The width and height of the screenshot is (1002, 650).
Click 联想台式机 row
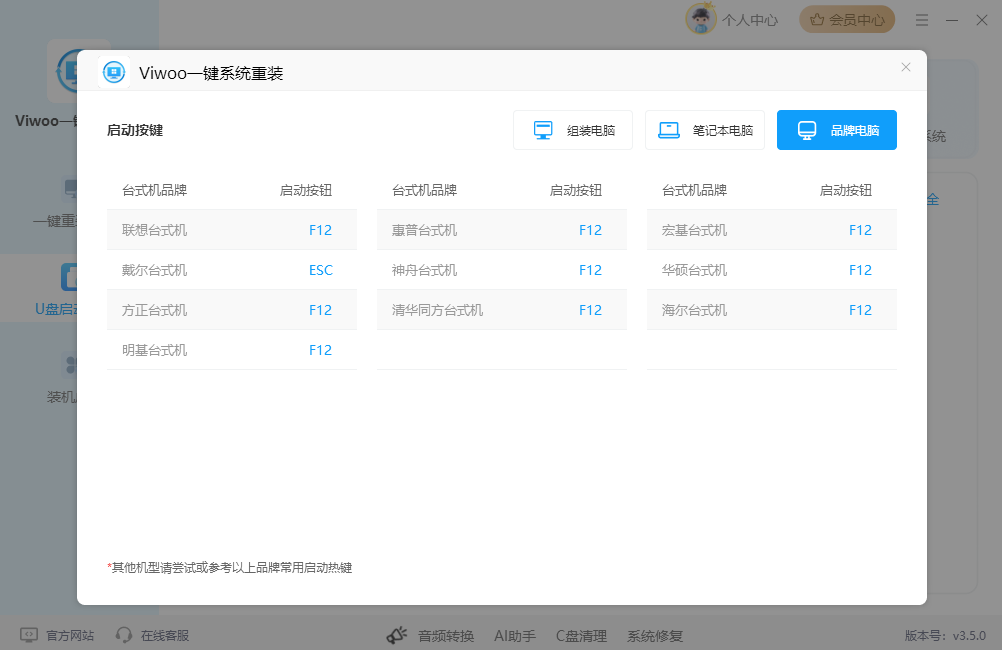click(232, 230)
